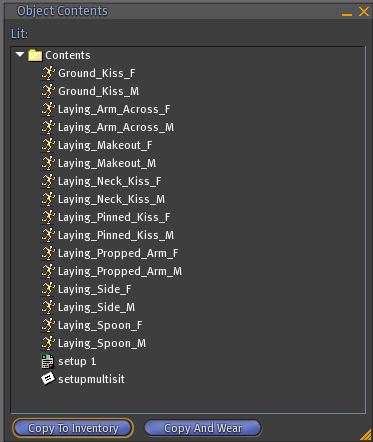Viewport: 373px width, 442px height.
Task: Select the Laying_Spoon_F item text
Action: tap(100, 325)
